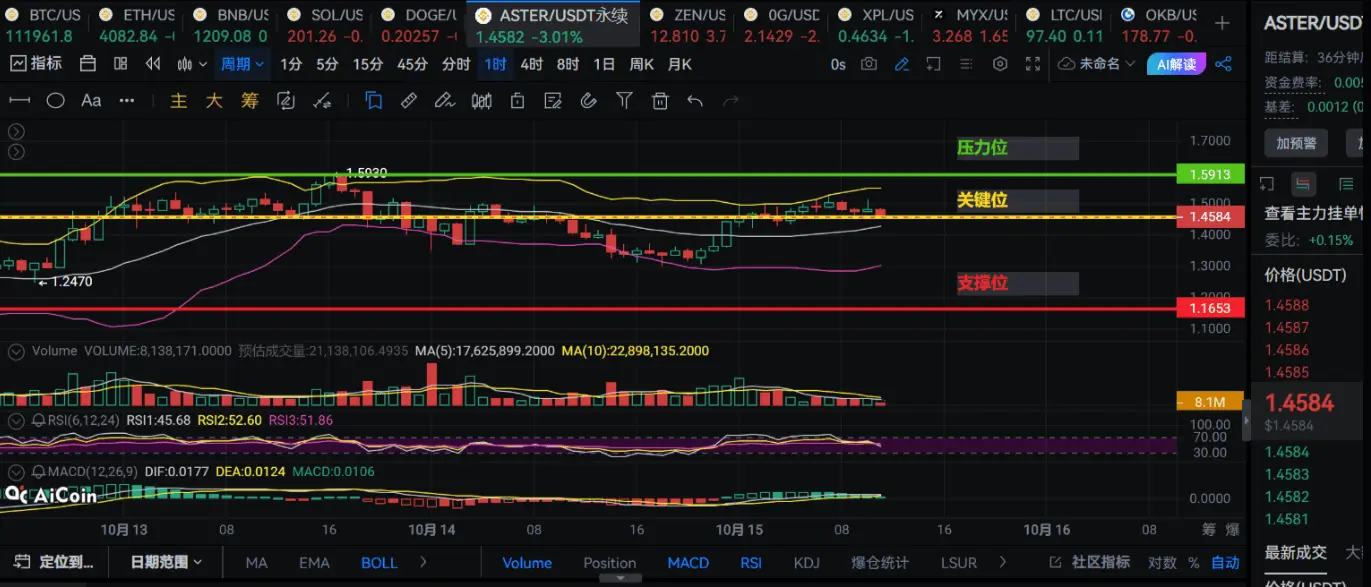Click the green 1.5913 price line label
The width and height of the screenshot is (1371, 587).
(1211, 175)
